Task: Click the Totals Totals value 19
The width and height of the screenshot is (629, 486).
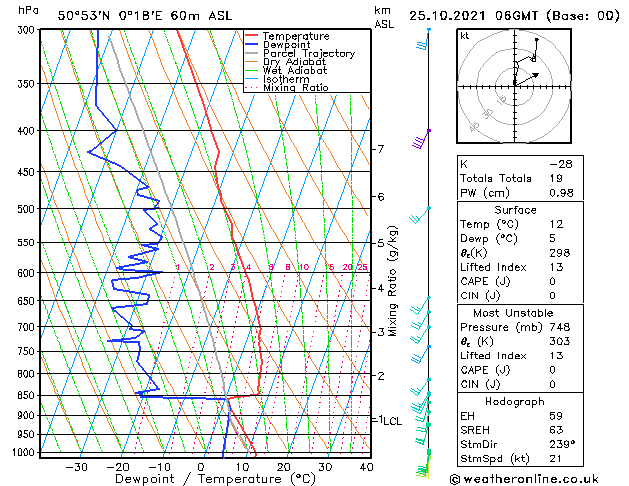Action: (x=556, y=178)
